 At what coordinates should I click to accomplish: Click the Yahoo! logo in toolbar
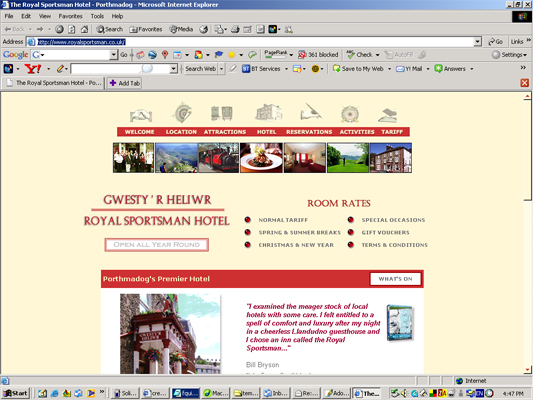[x=33, y=69]
